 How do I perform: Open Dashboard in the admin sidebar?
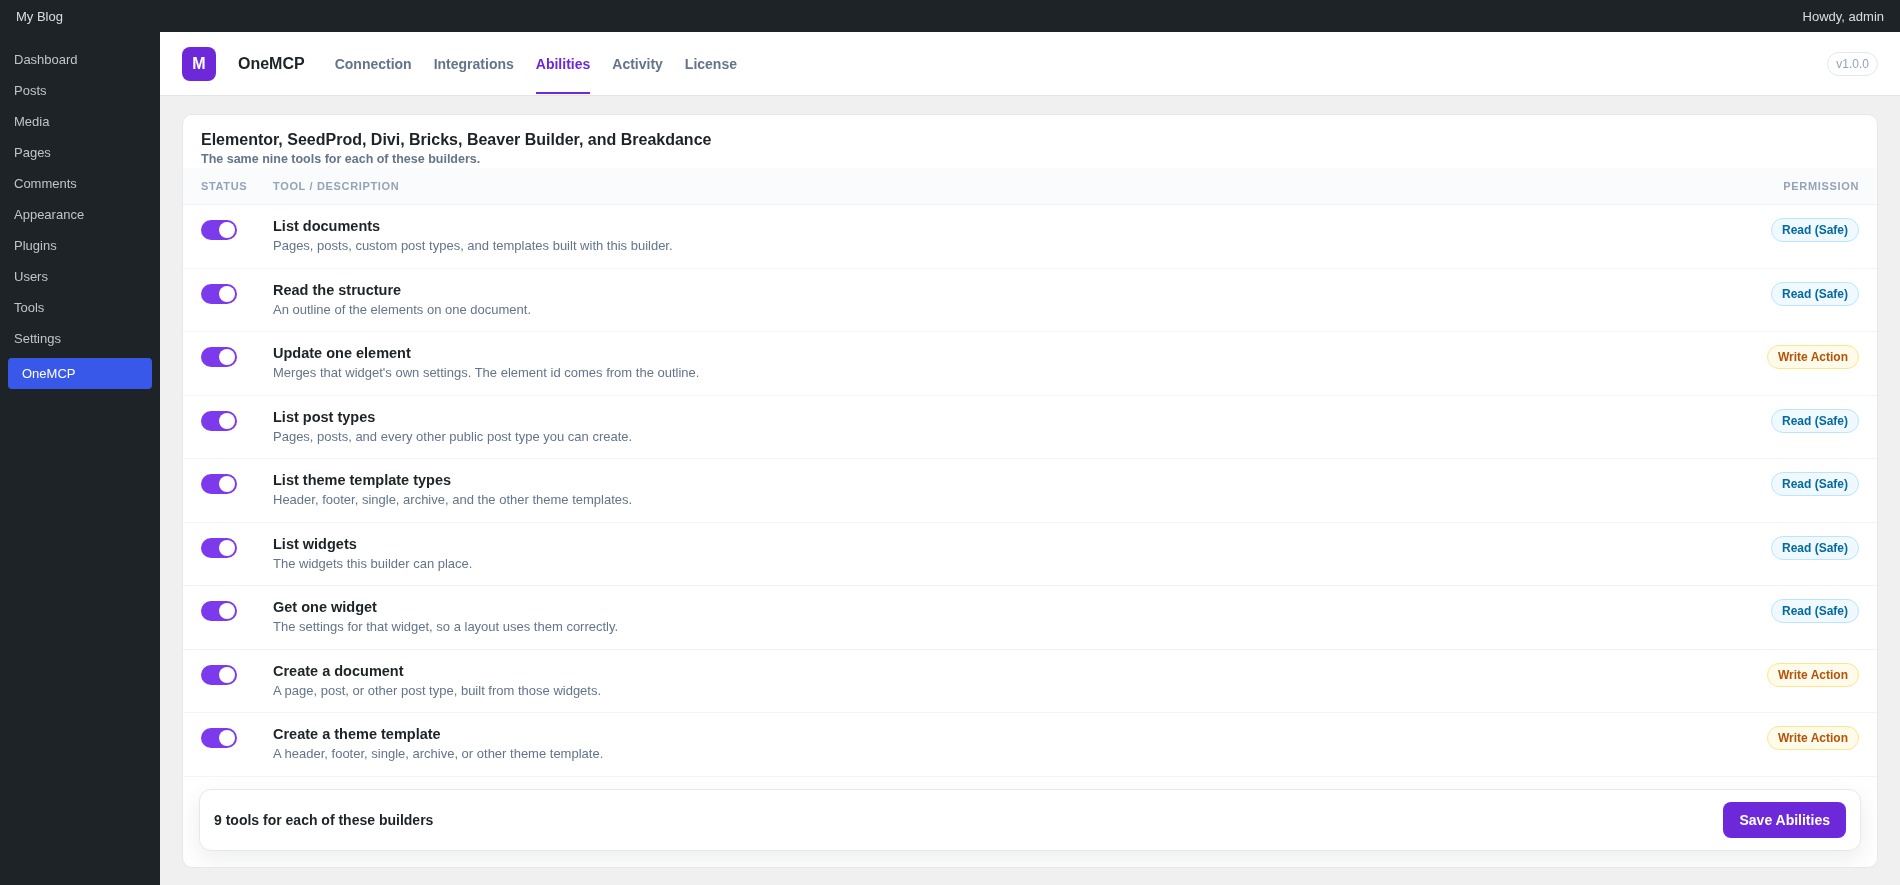(80, 60)
